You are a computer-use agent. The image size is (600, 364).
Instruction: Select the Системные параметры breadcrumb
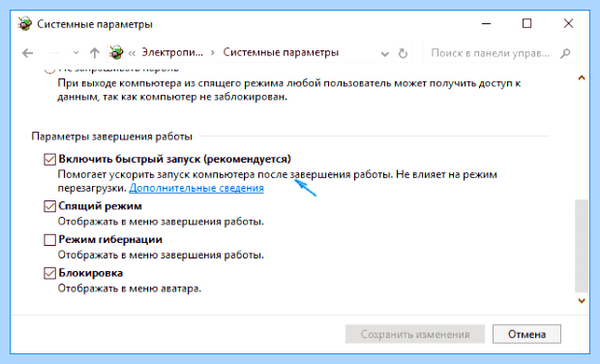(x=281, y=52)
